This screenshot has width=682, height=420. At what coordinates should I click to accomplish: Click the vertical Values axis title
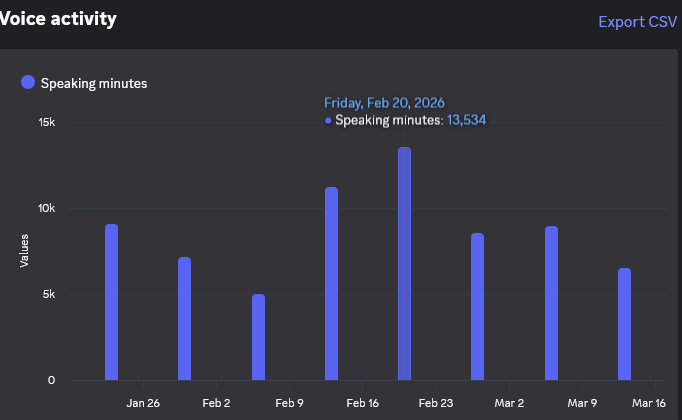tap(24, 250)
